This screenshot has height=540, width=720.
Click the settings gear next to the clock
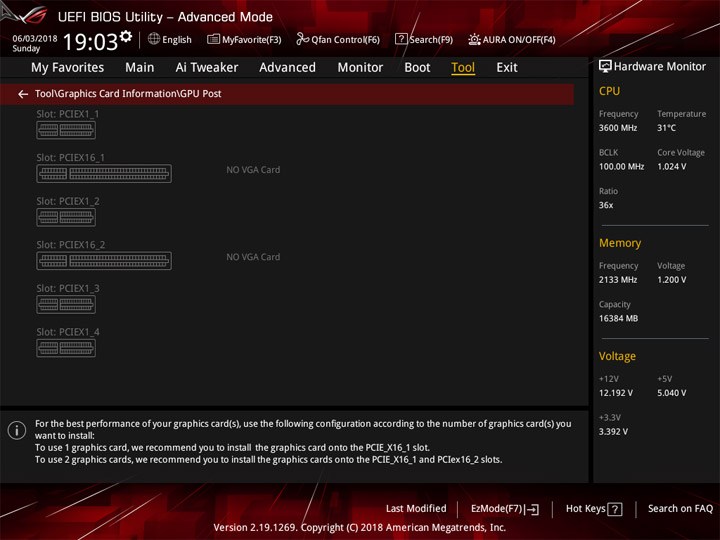[126, 36]
